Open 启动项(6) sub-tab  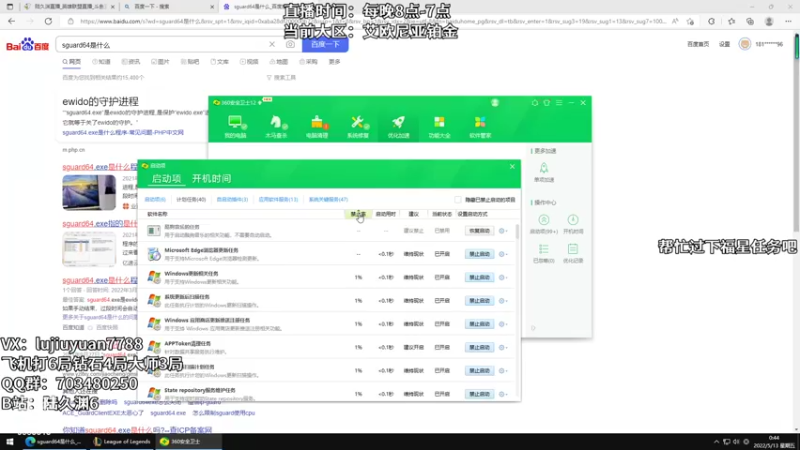155,199
